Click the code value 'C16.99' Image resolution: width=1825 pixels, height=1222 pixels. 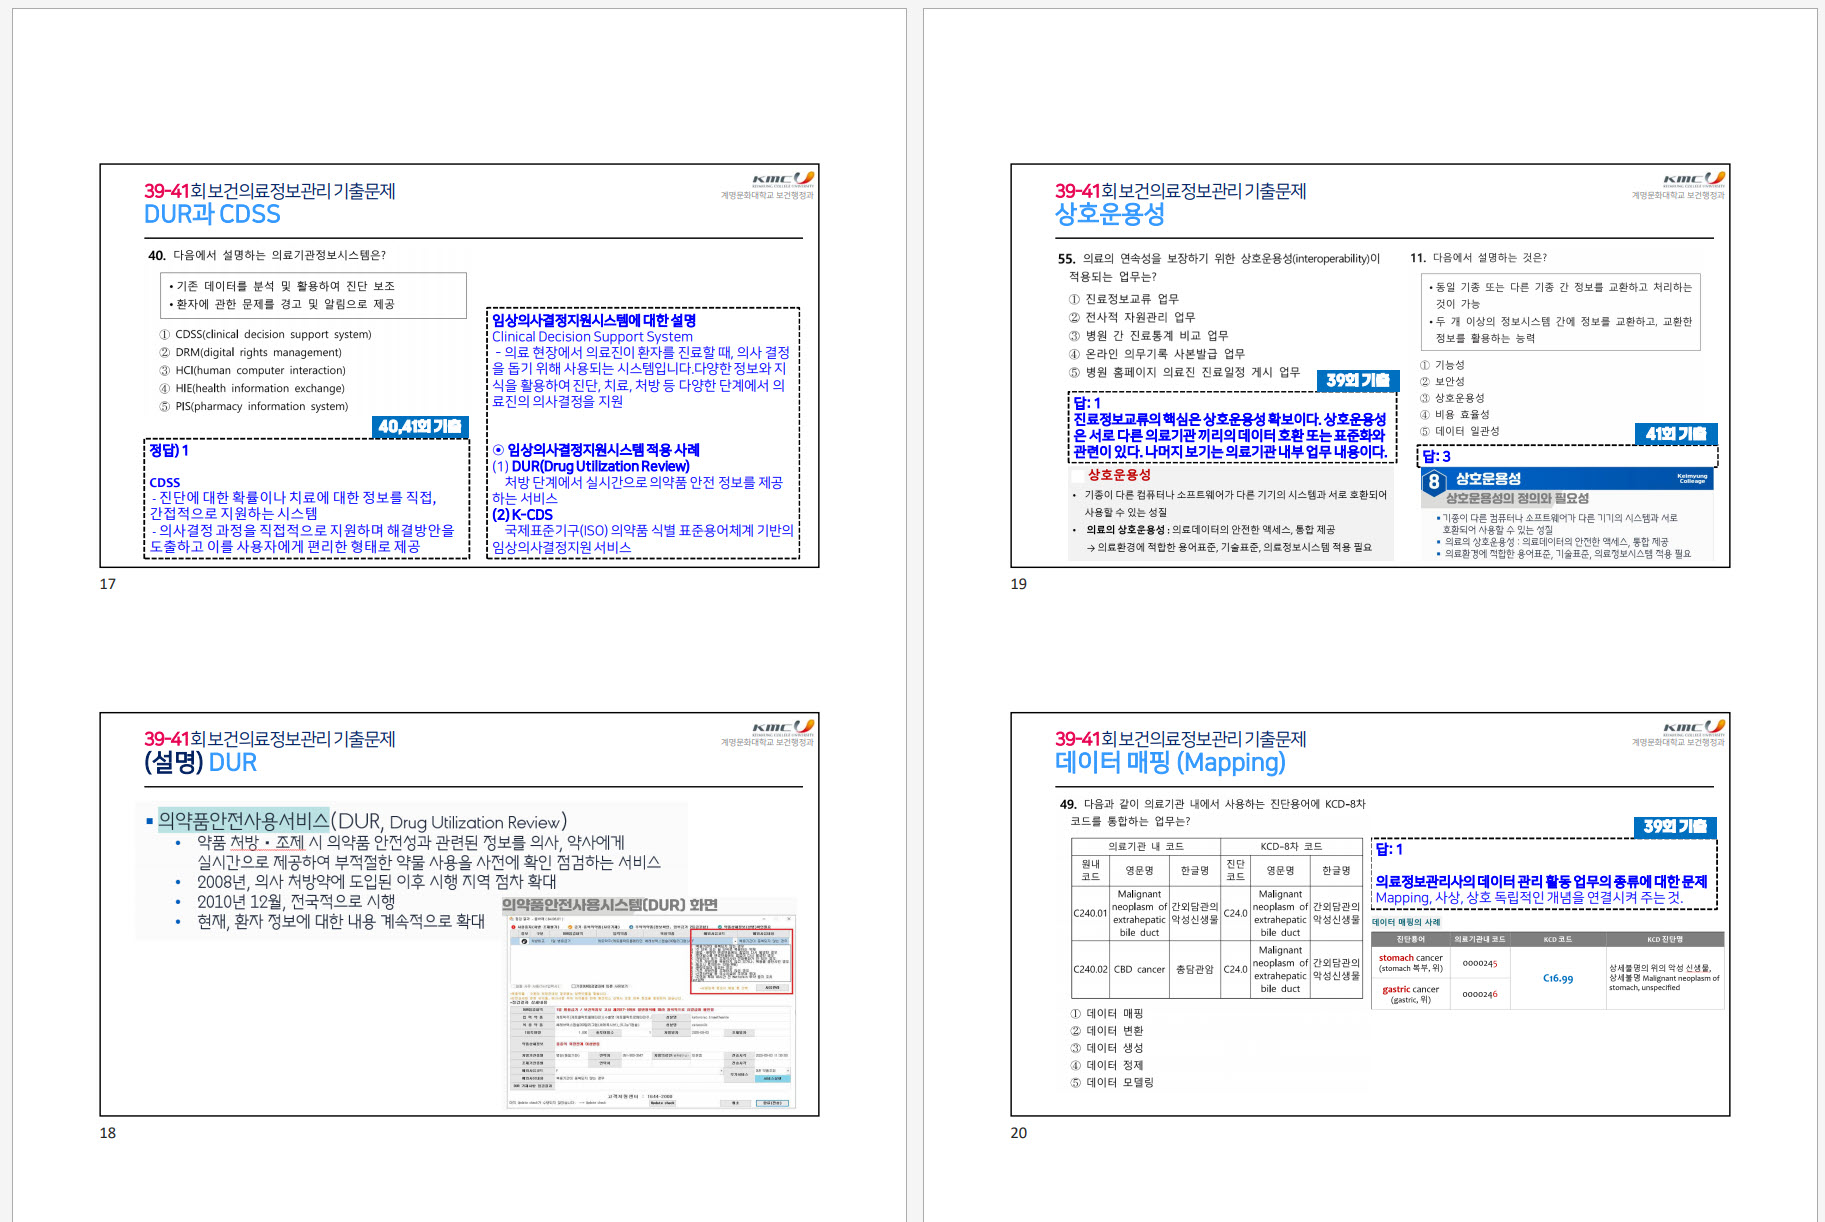(1558, 979)
